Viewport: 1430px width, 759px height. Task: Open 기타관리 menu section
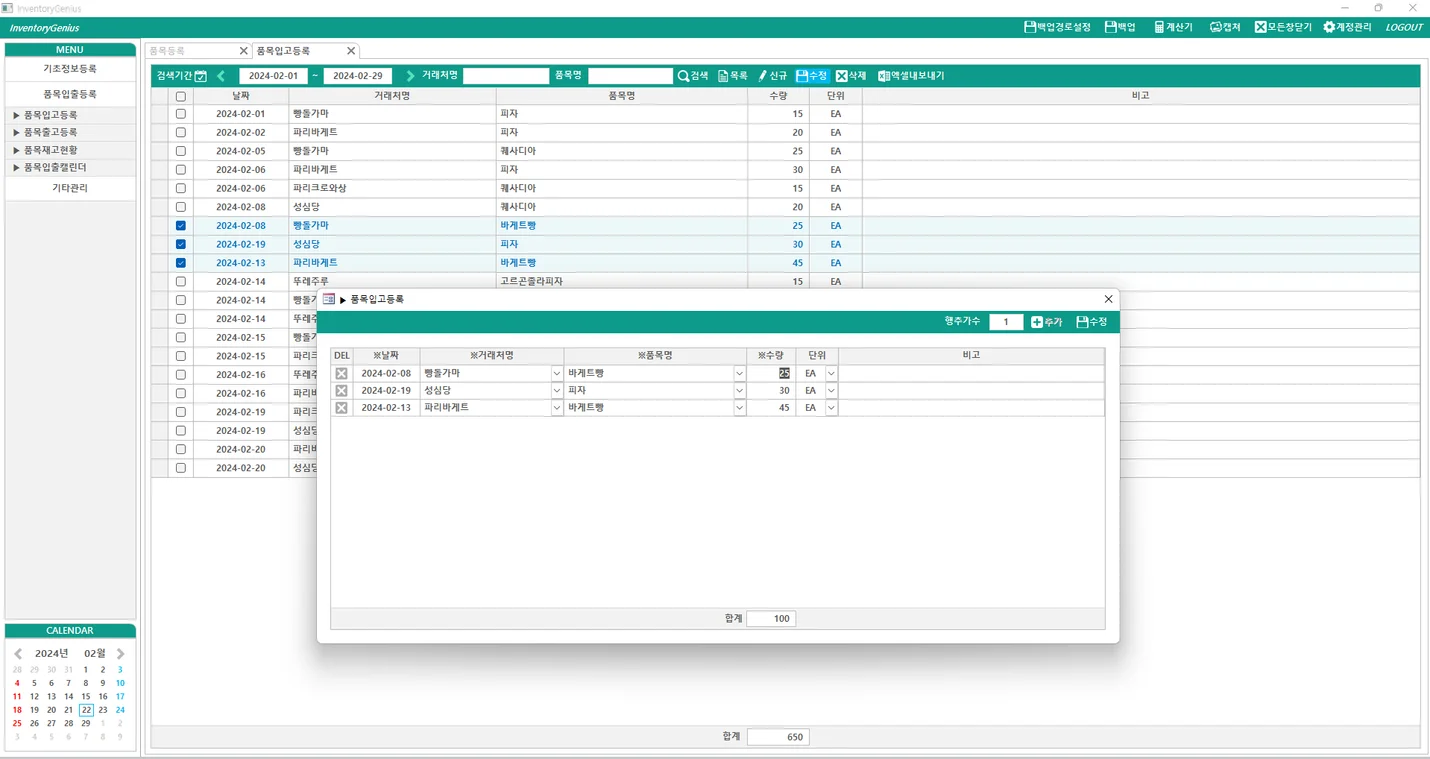tap(70, 187)
